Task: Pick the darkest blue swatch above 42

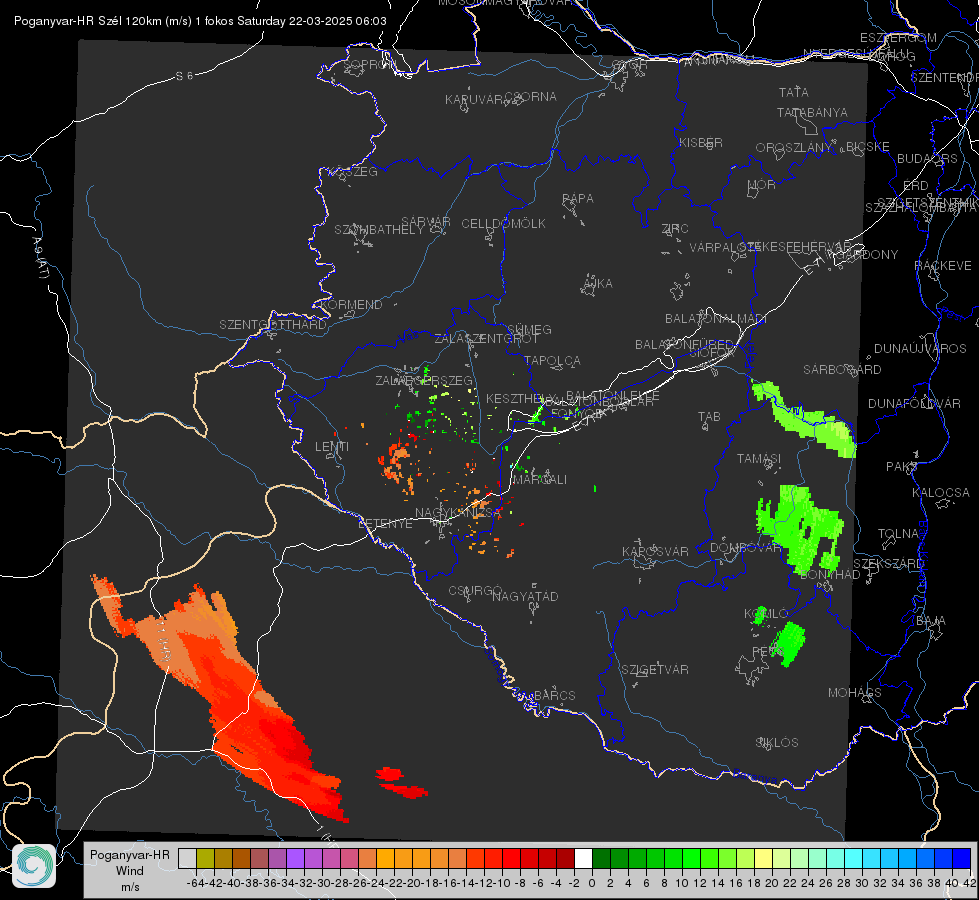Action: pyautogui.click(x=962, y=858)
